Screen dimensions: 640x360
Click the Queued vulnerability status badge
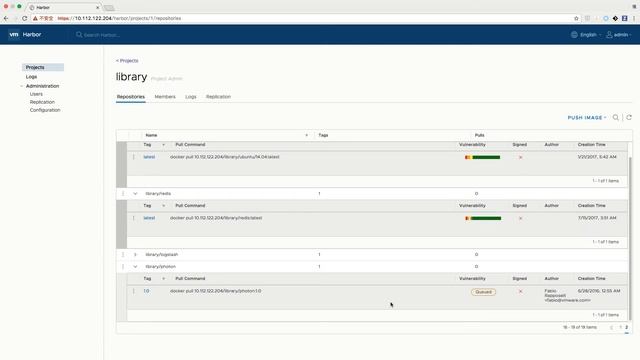[x=483, y=292]
